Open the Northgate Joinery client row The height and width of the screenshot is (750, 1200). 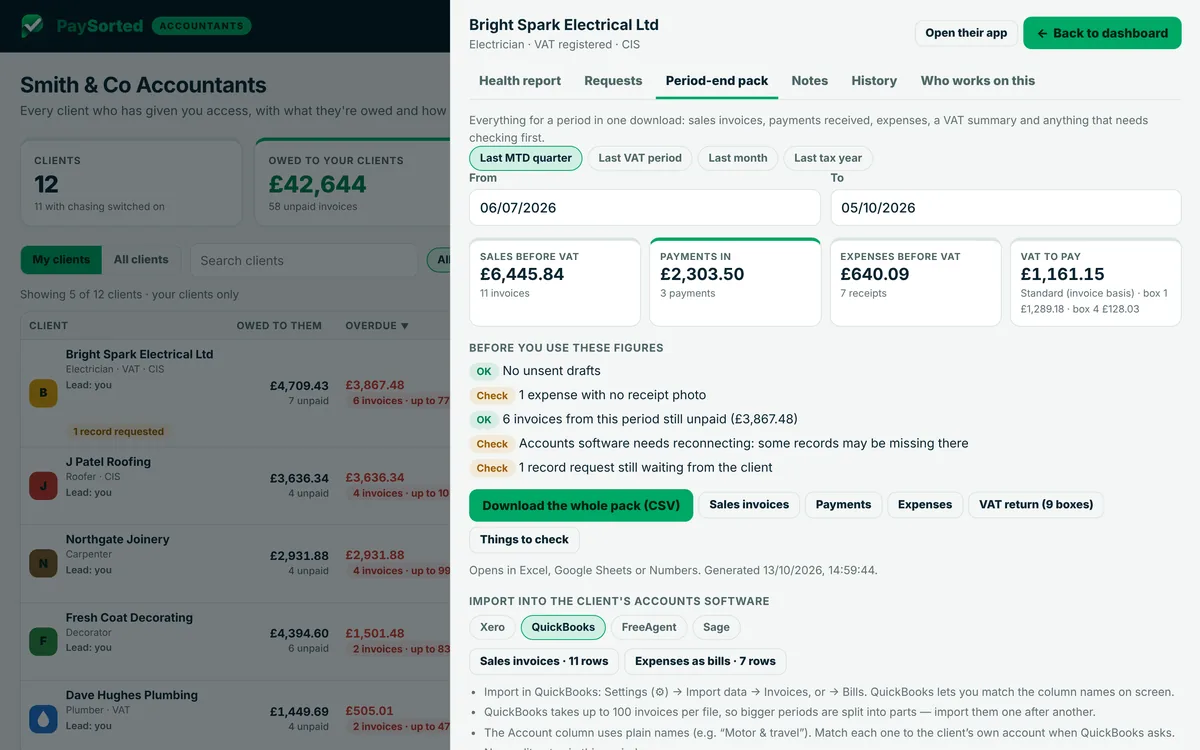pos(235,563)
